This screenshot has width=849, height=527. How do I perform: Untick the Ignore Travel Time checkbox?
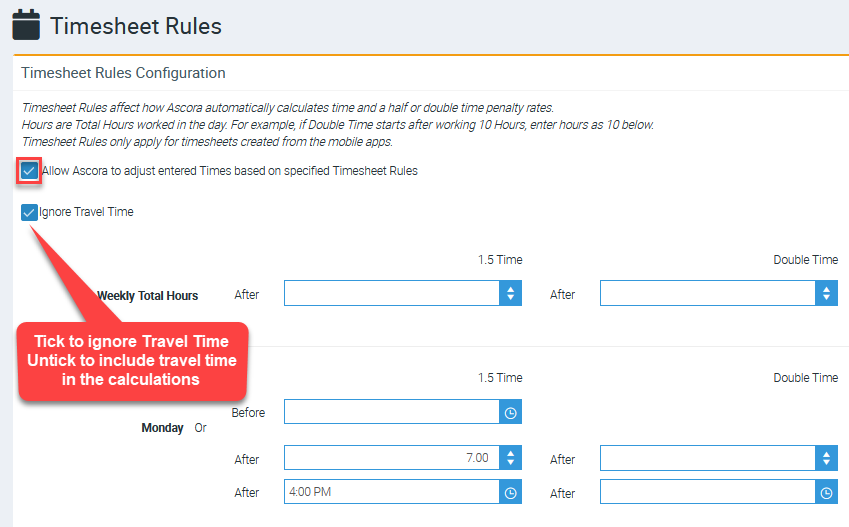[29, 212]
